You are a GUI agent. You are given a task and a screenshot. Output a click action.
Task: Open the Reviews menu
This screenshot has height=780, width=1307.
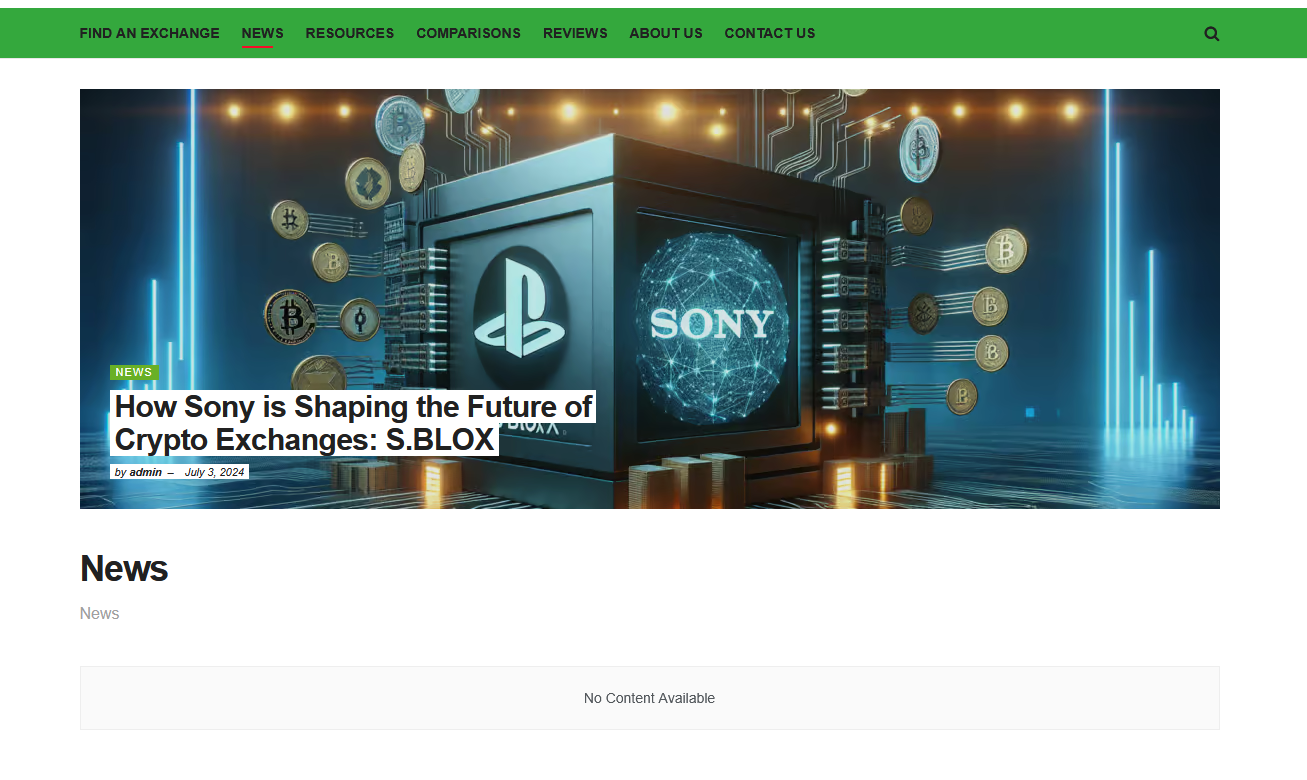[x=575, y=33]
